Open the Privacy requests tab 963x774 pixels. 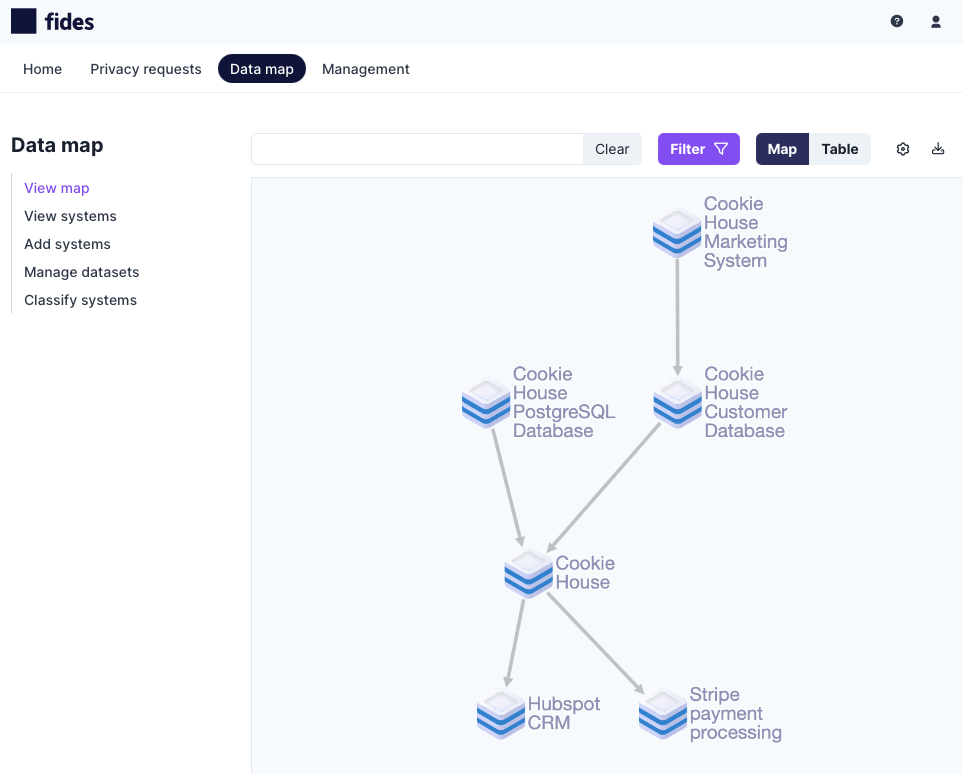[x=146, y=69]
